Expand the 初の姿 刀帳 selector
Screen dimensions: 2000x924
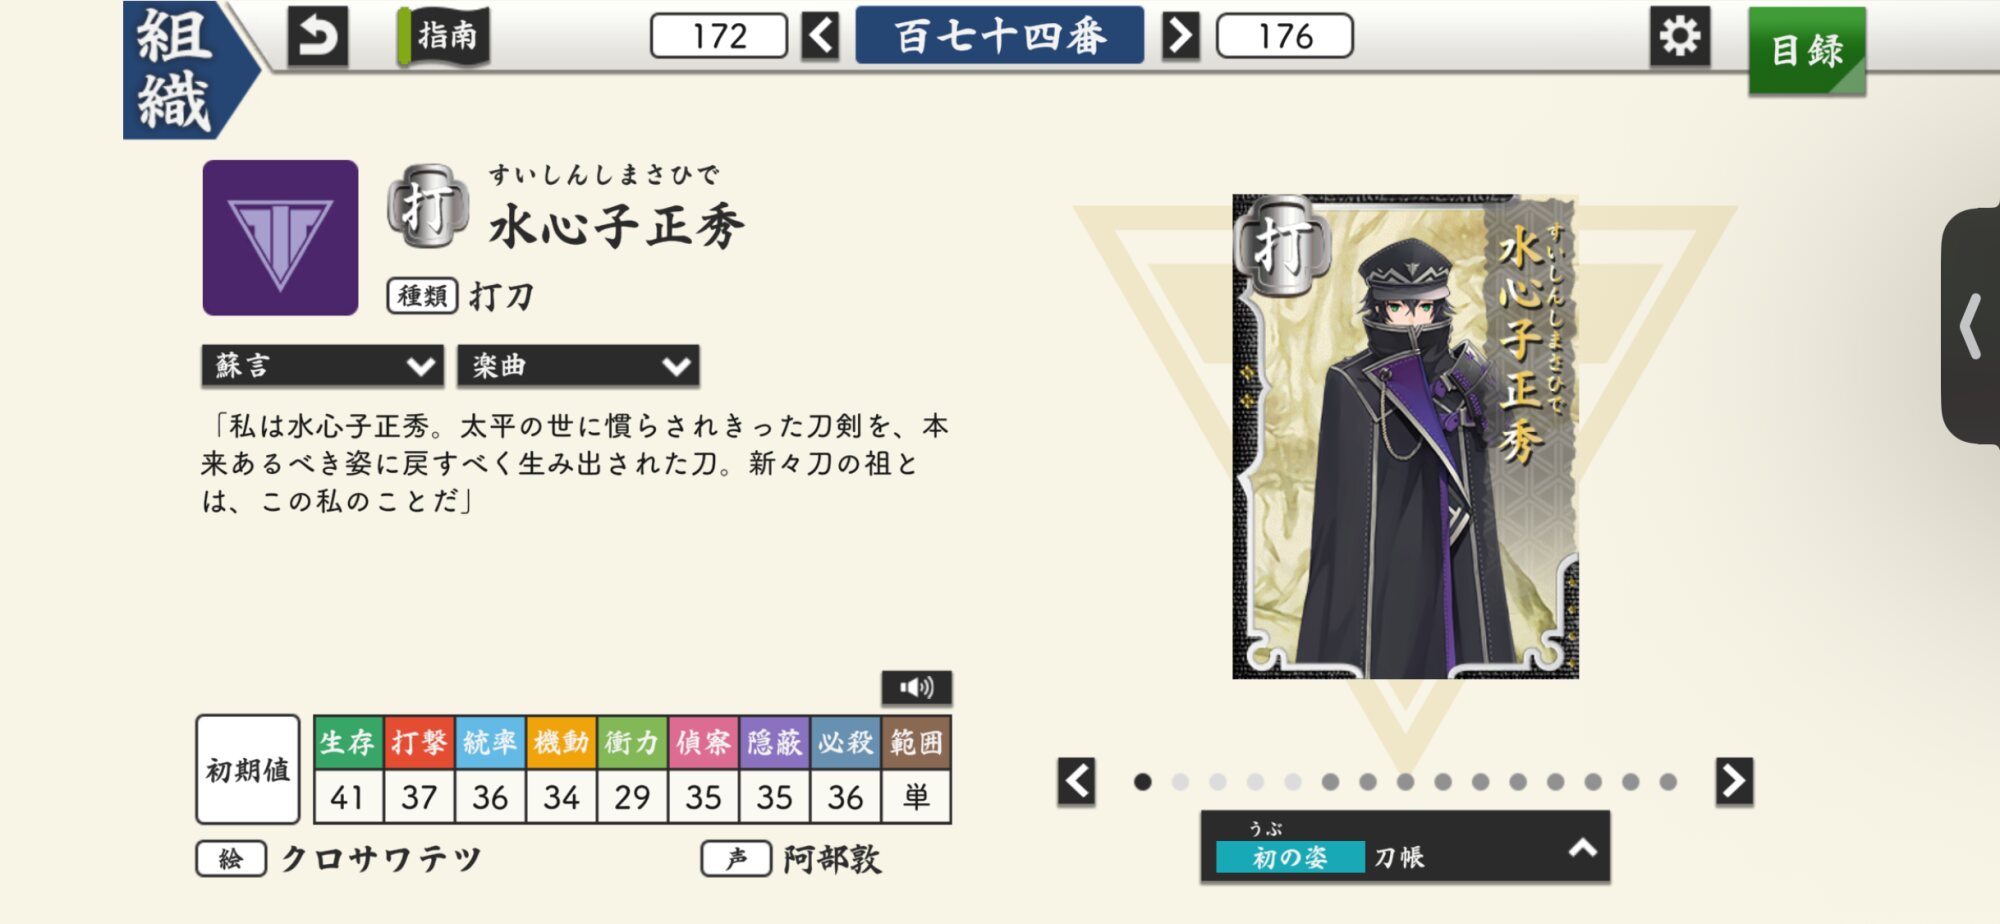pos(1405,847)
